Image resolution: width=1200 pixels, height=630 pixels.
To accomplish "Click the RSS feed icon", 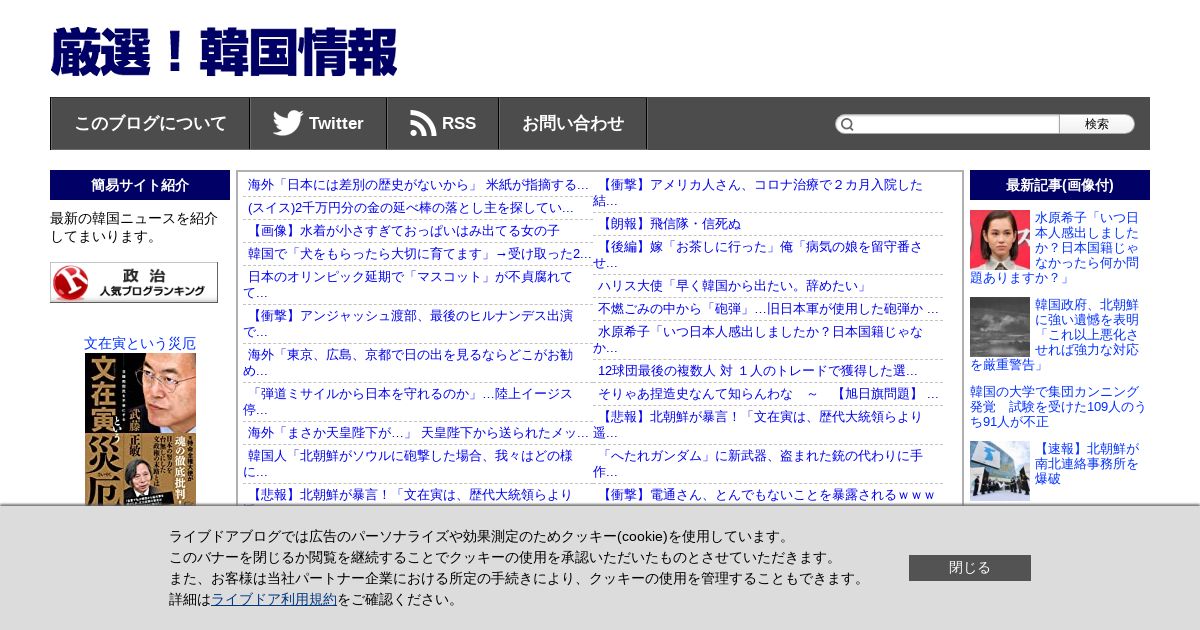I will point(423,123).
